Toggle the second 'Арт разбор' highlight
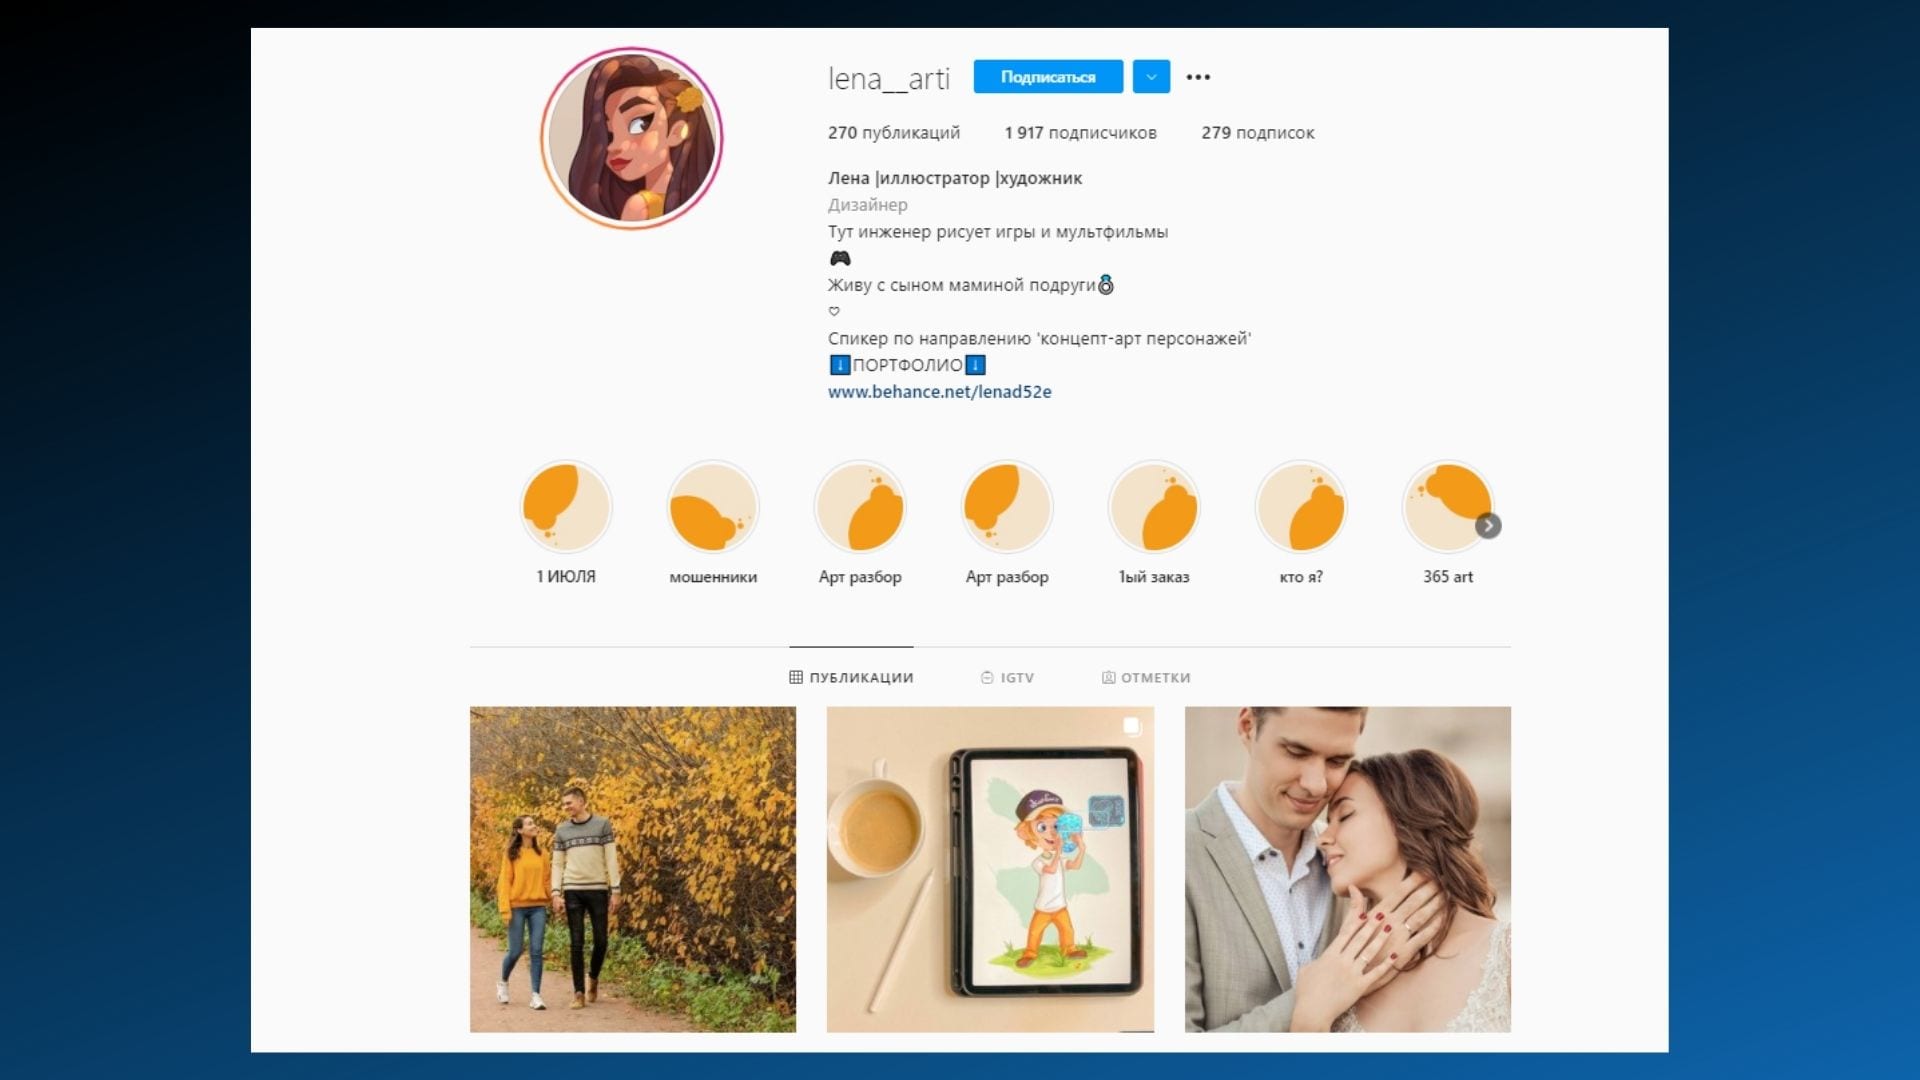This screenshot has height=1080, width=1920. pyautogui.click(x=1005, y=524)
